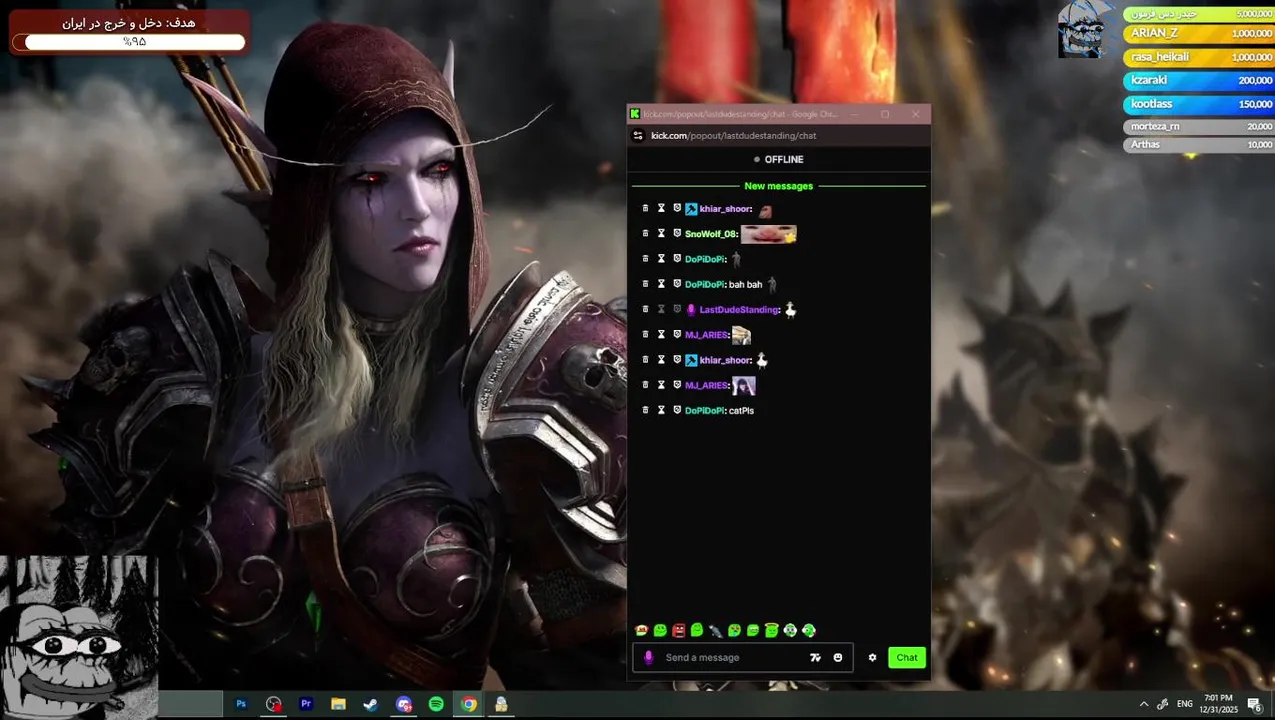Click the timeout hourglass beside SnoWolf_08's message
Screen dimensions: 1275x720
[661, 233]
